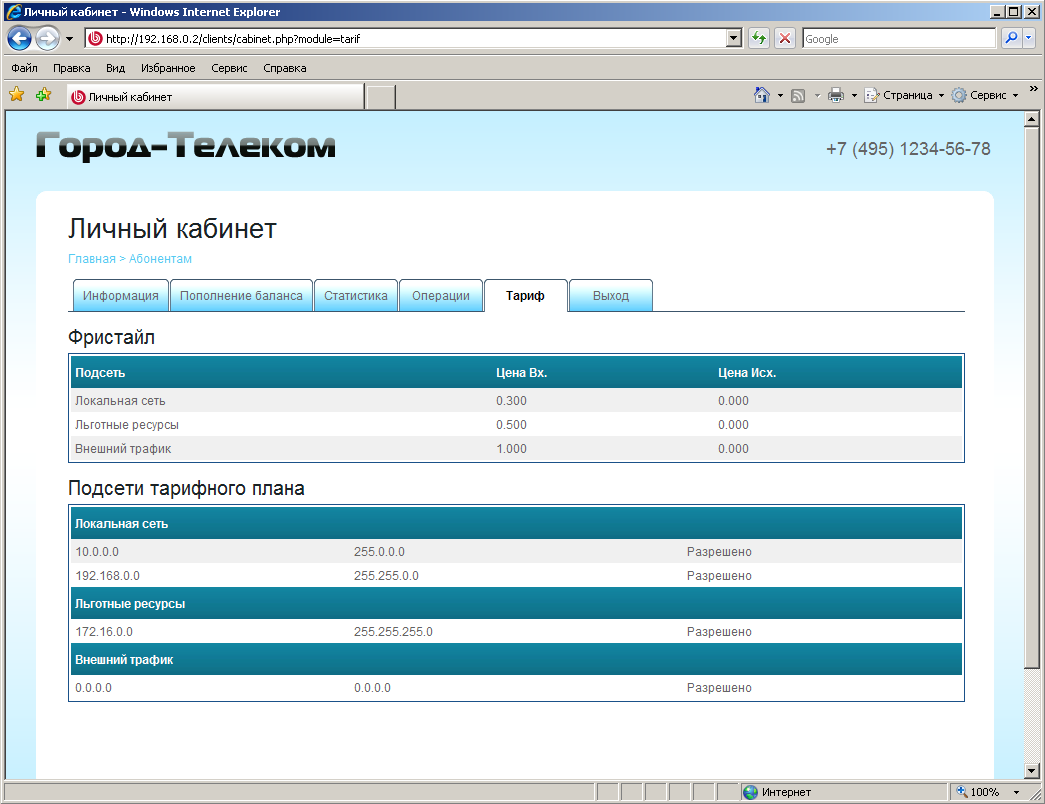Click the Главная breadcrumb link

(x=92, y=259)
